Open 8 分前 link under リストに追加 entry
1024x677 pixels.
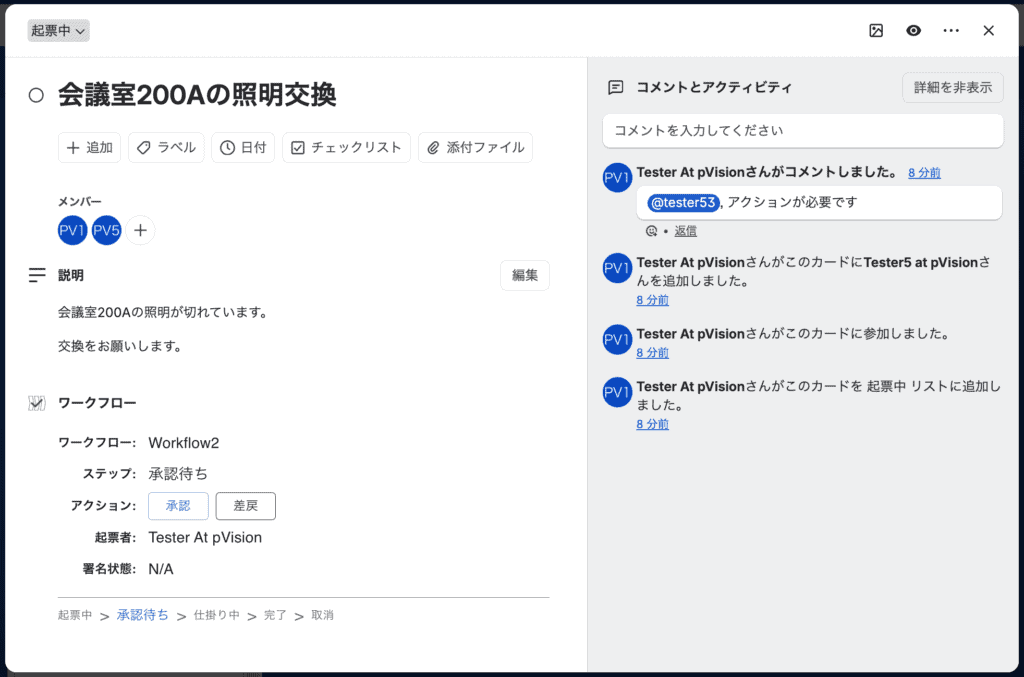(x=652, y=424)
